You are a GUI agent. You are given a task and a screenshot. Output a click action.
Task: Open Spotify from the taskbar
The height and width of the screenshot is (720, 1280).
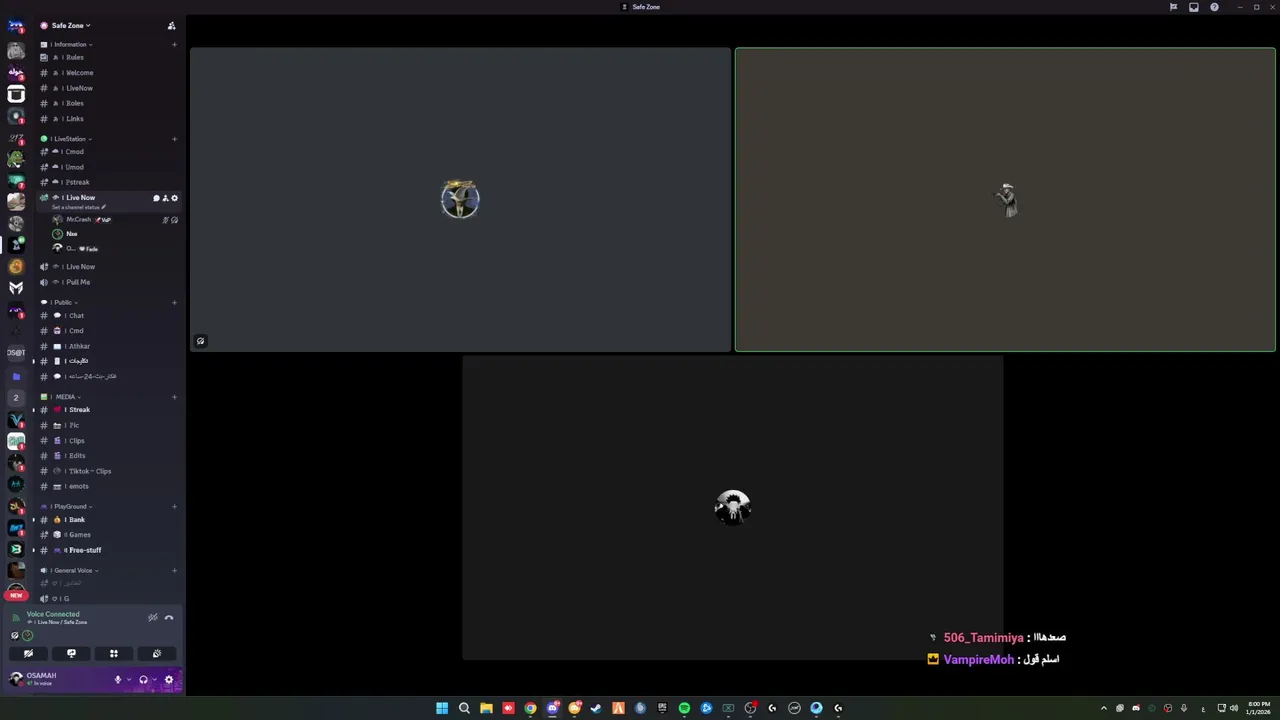(x=684, y=708)
